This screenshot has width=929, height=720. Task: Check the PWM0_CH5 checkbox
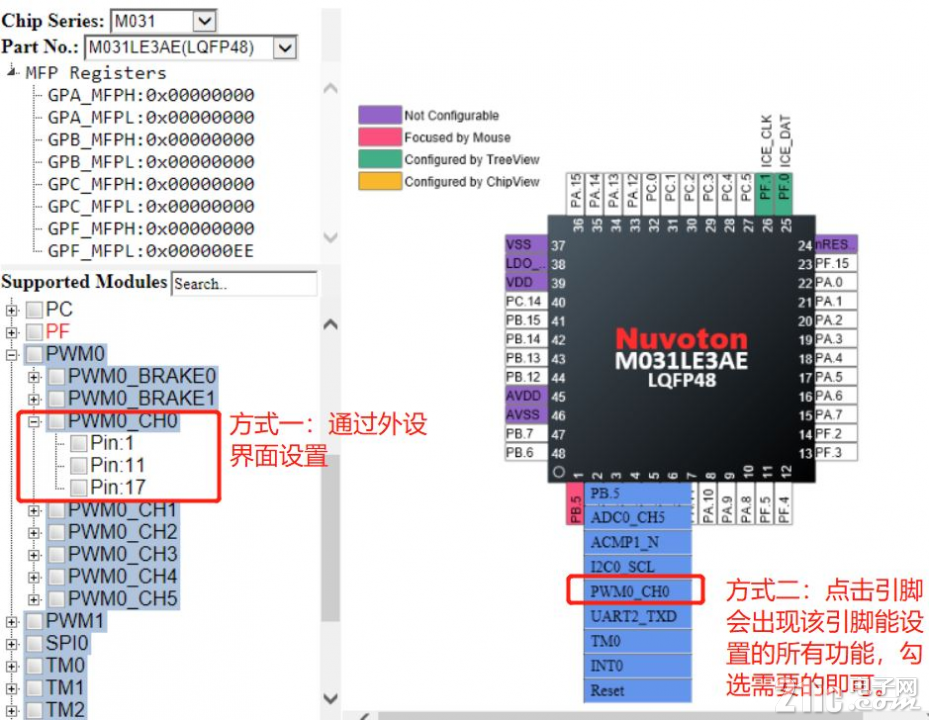pyautogui.click(x=57, y=599)
